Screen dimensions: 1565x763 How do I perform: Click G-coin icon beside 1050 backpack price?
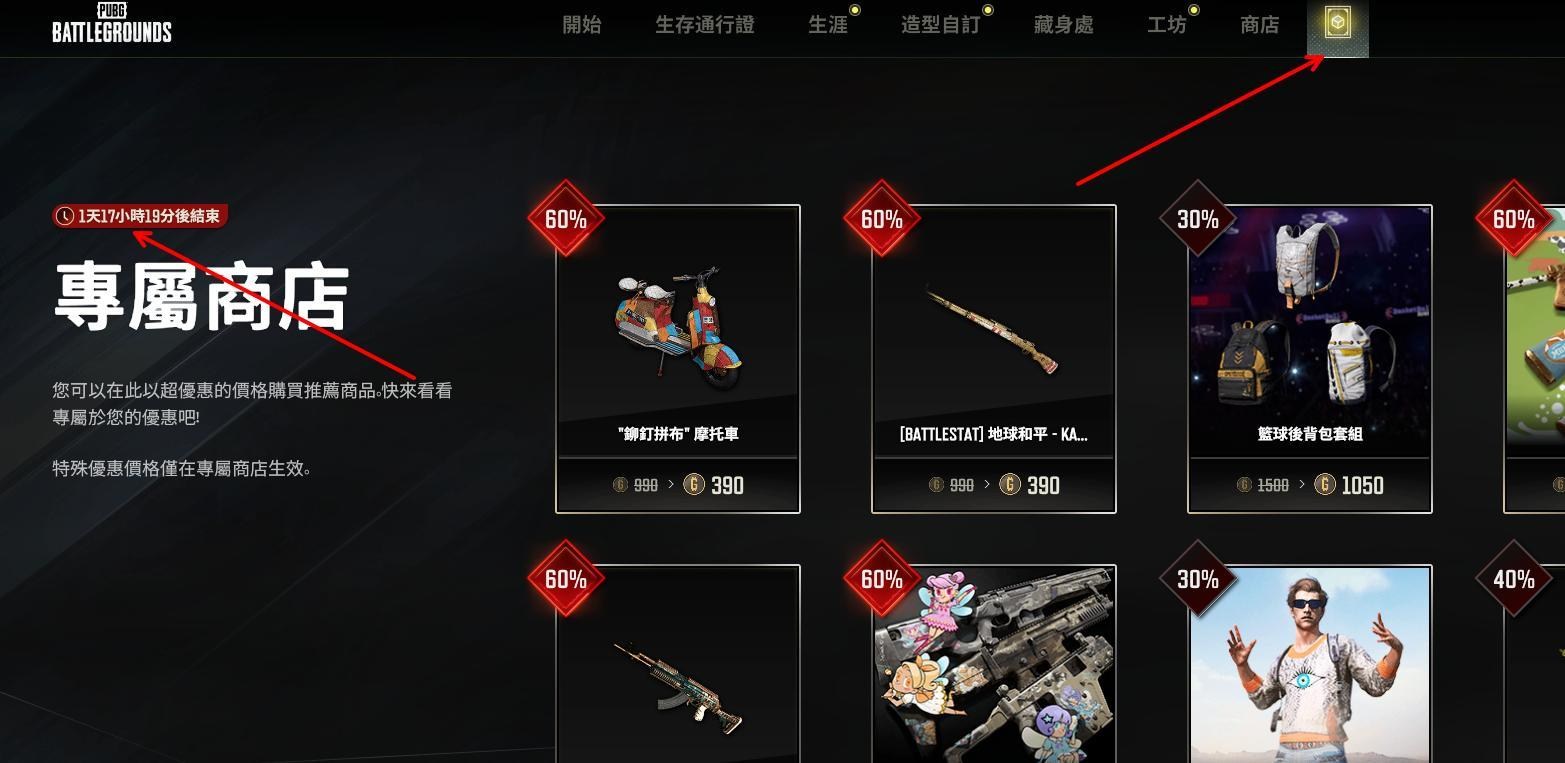(x=1325, y=485)
